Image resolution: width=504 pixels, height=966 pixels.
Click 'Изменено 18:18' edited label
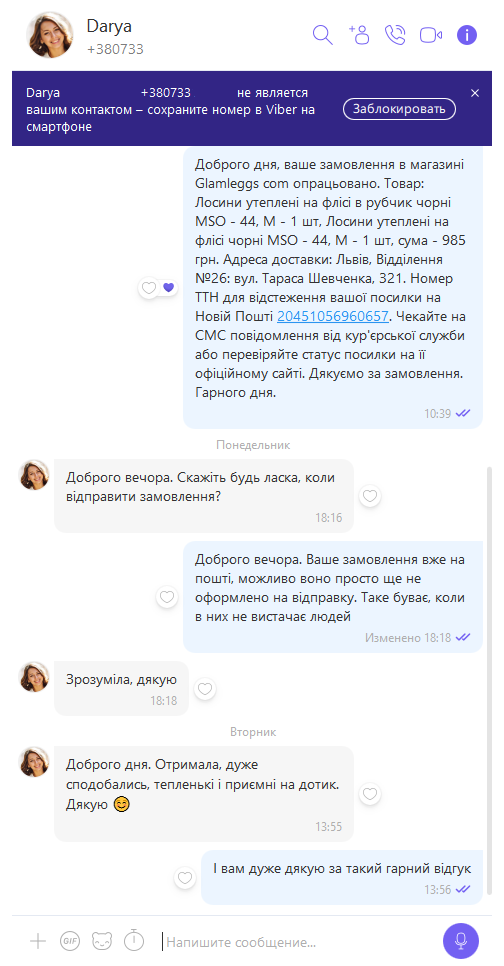[x=408, y=638]
